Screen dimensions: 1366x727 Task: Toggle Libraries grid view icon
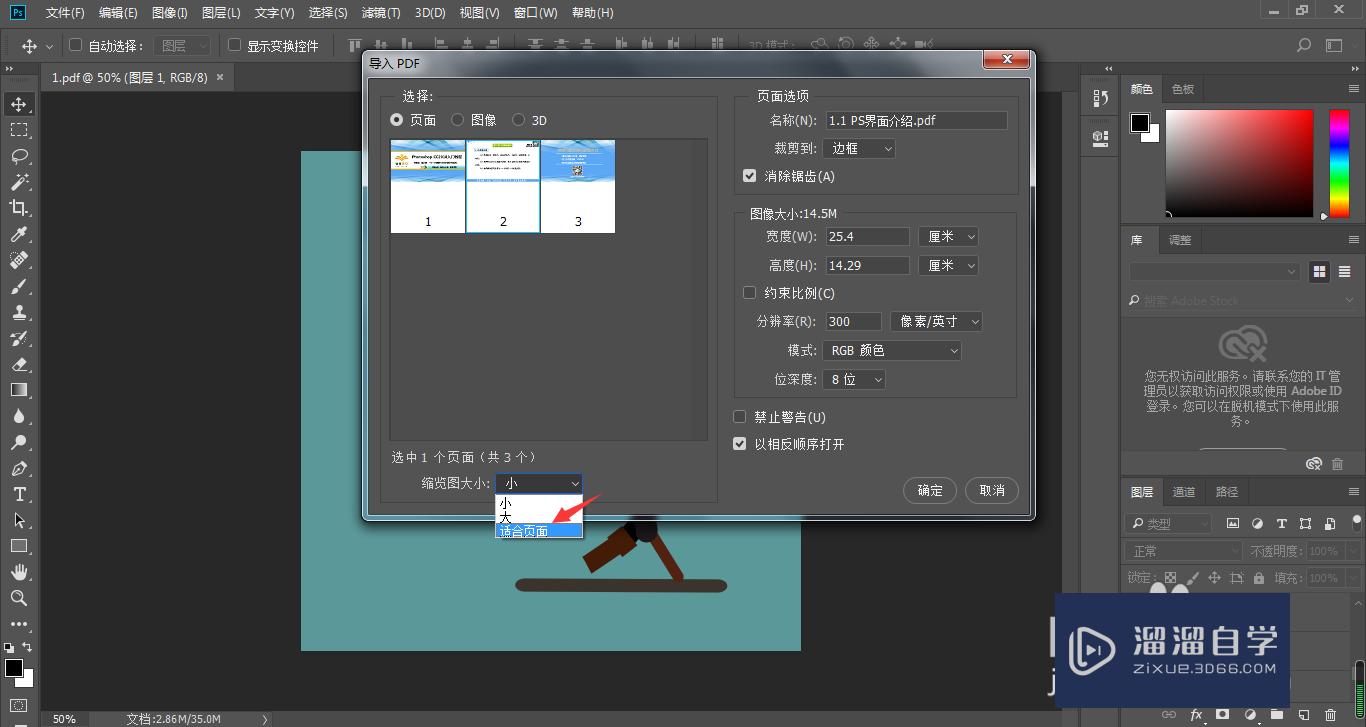point(1319,271)
